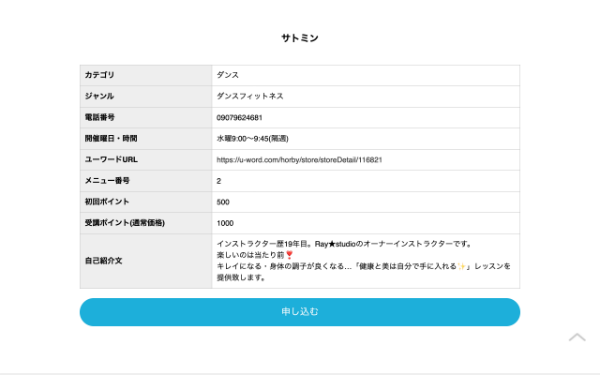Click the 初回ポイント value 500
Viewport: 600px width, 375px height.
[223, 202]
